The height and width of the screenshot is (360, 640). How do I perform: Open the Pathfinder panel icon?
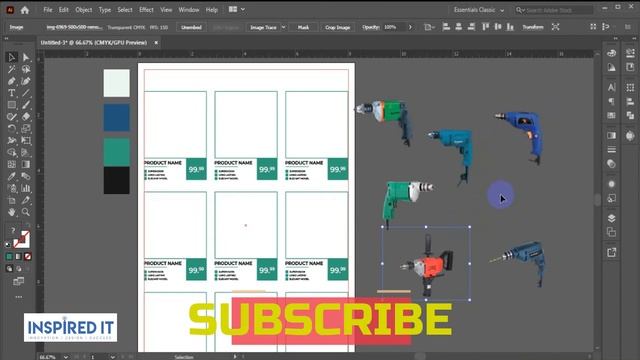coord(630,116)
